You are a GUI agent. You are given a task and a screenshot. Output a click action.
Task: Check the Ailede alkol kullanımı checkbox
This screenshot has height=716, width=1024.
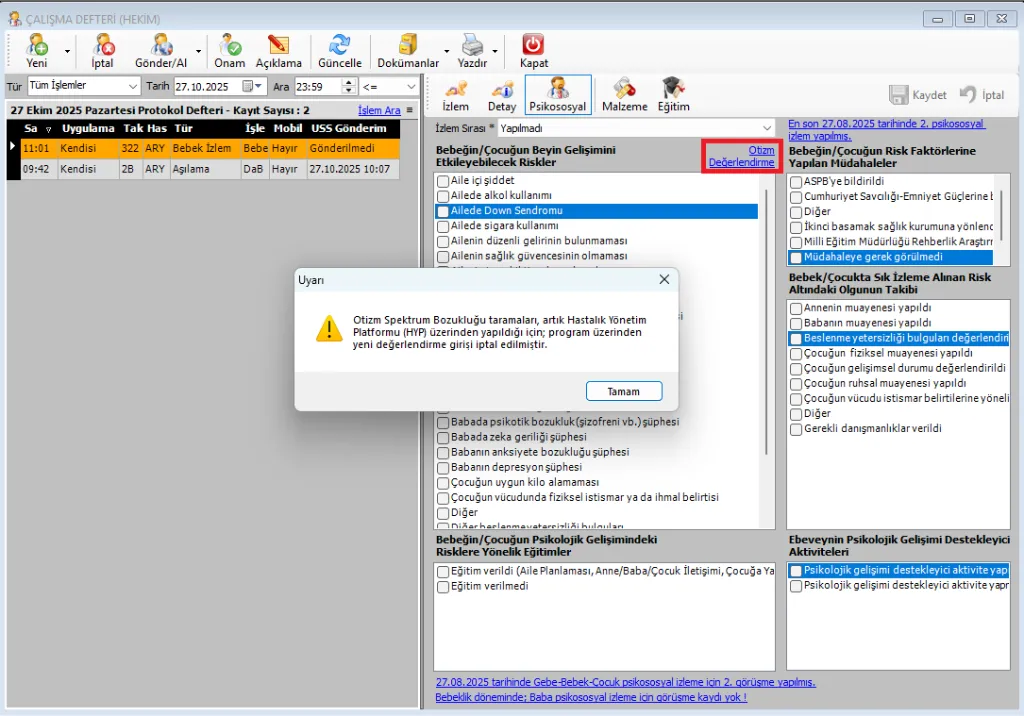[443, 196]
